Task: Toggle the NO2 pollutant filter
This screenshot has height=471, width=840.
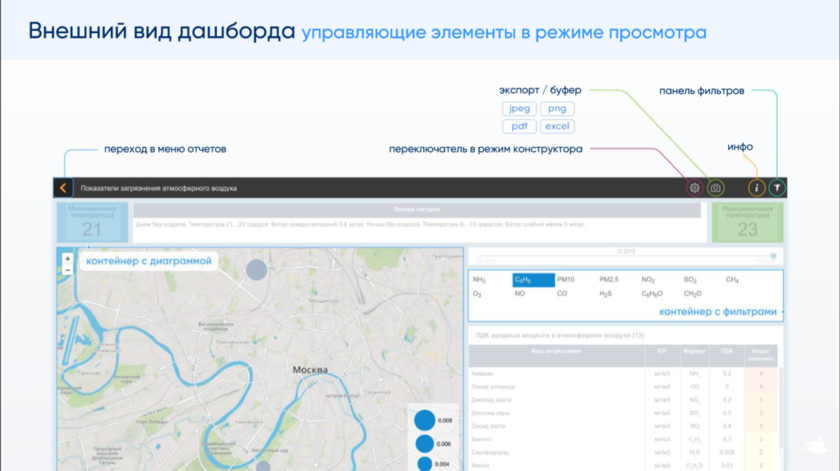Action: (x=648, y=280)
